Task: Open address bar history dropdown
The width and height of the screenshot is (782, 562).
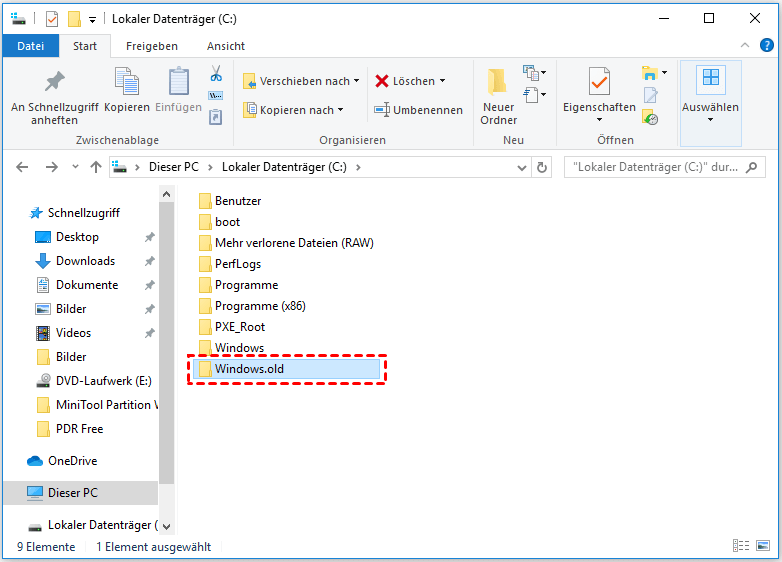Action: point(522,168)
